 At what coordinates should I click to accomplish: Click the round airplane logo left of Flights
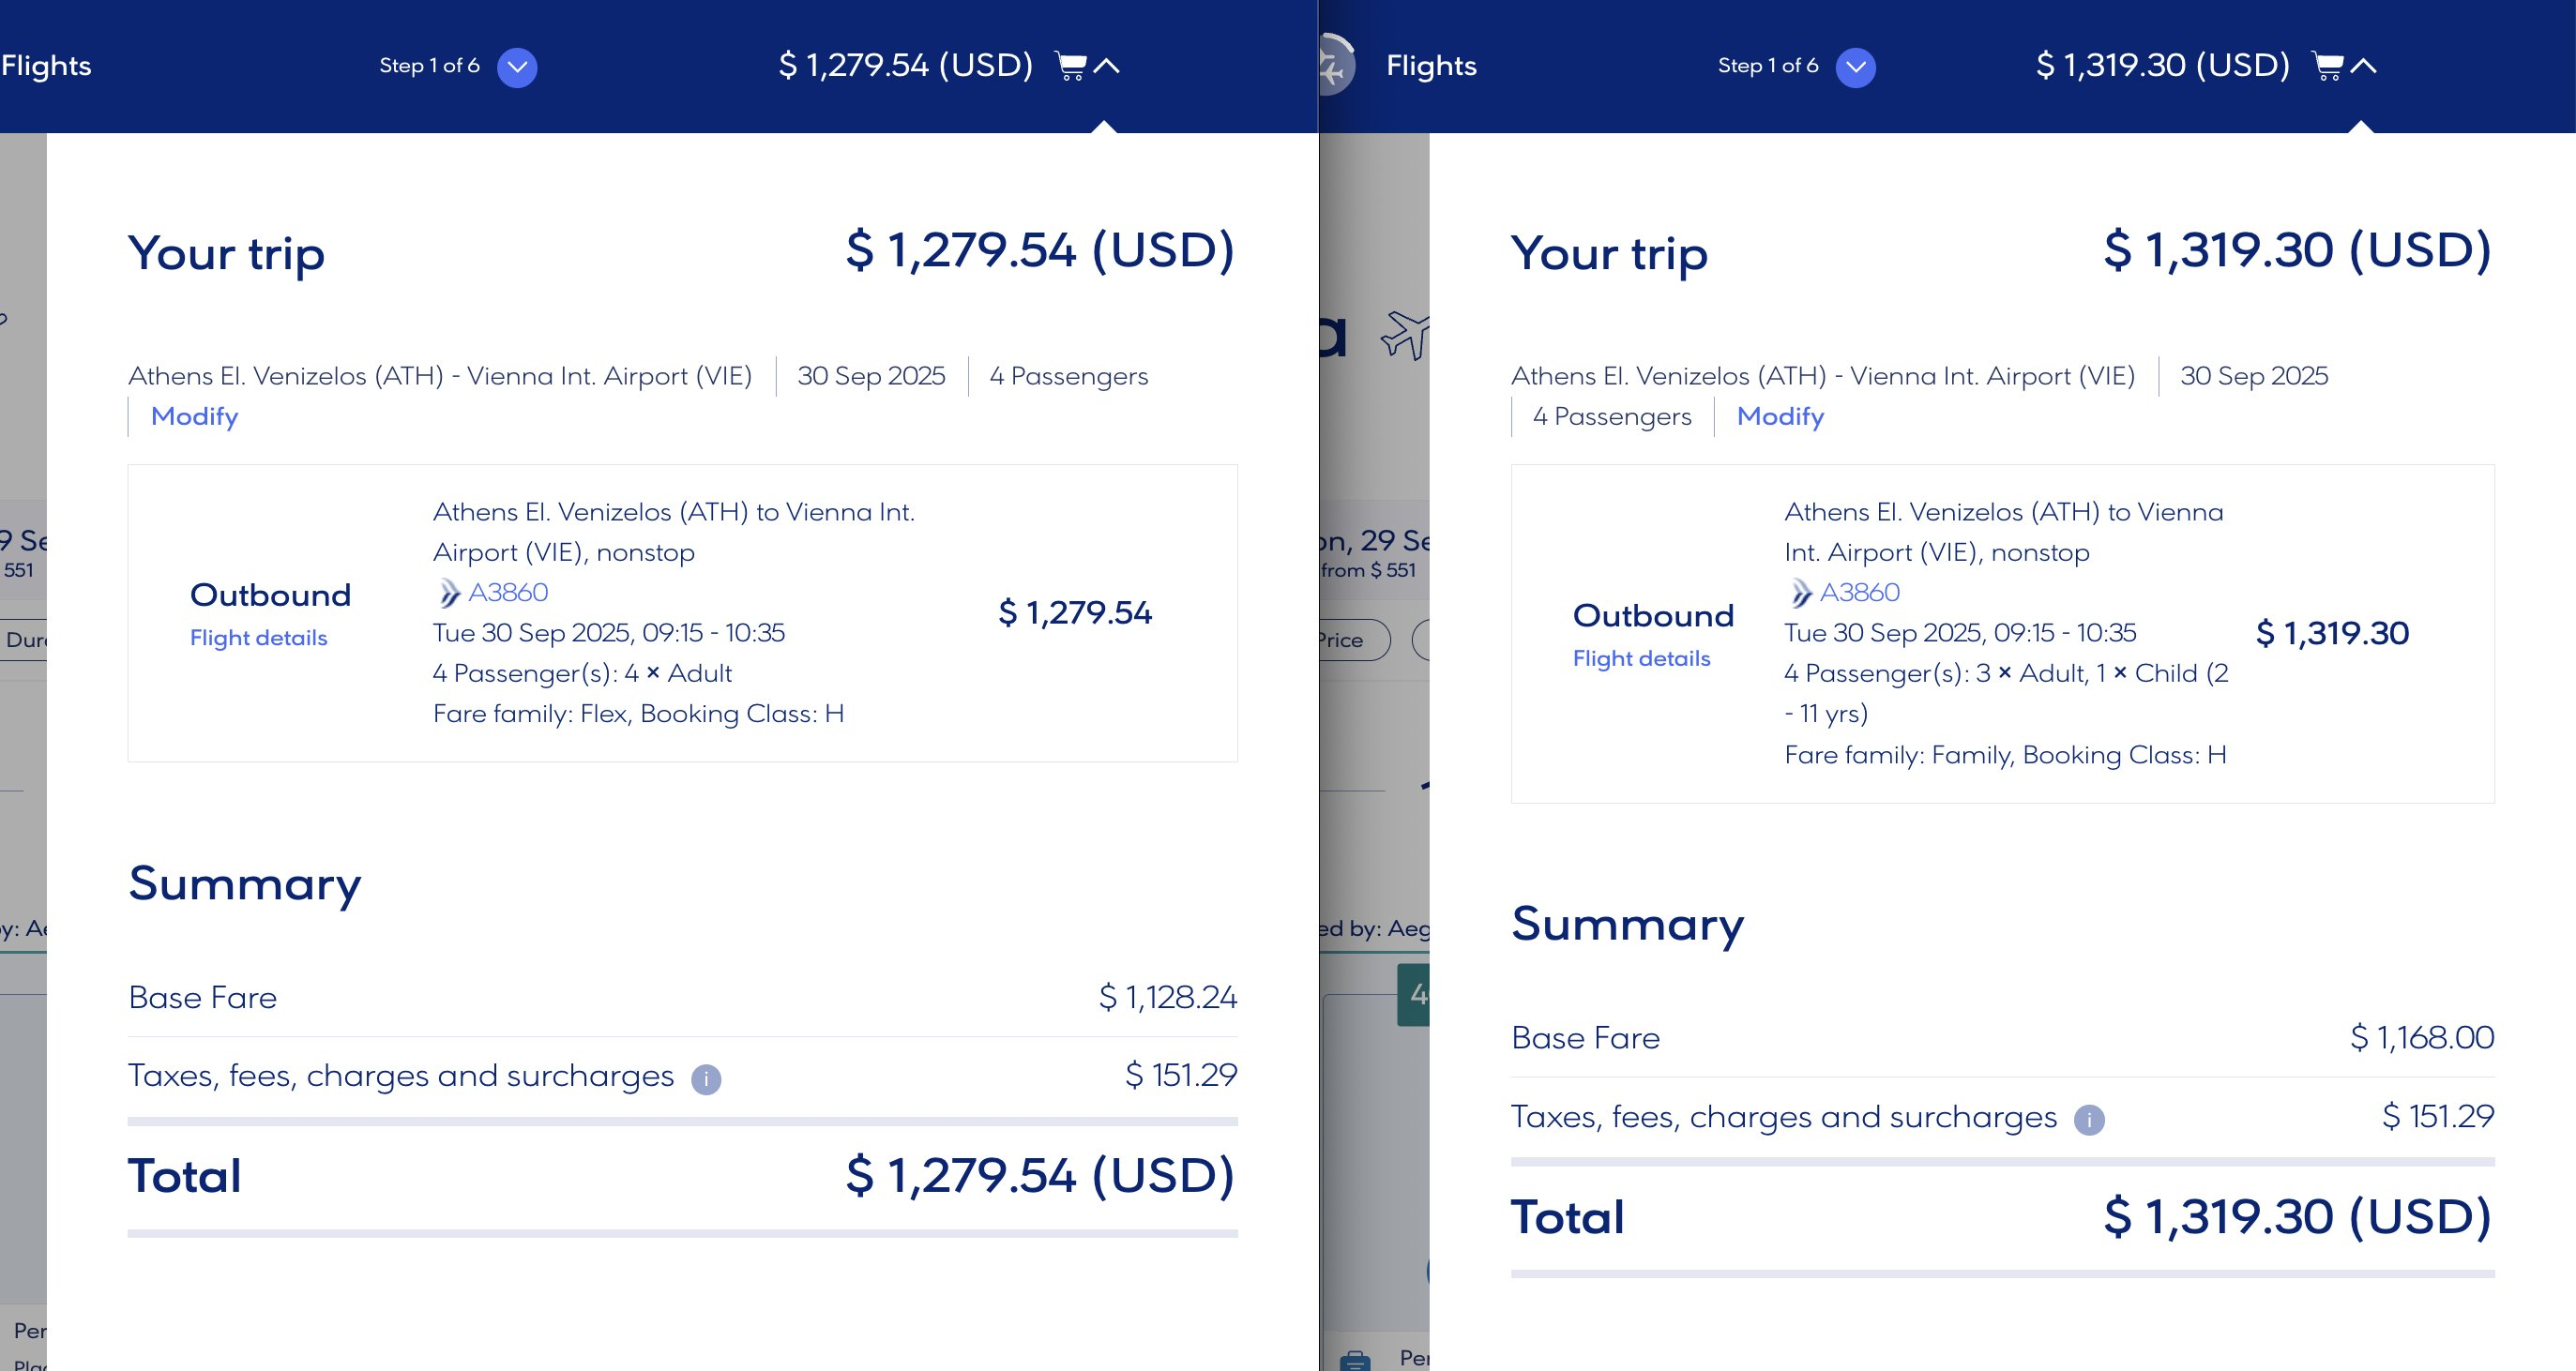[x=1335, y=66]
